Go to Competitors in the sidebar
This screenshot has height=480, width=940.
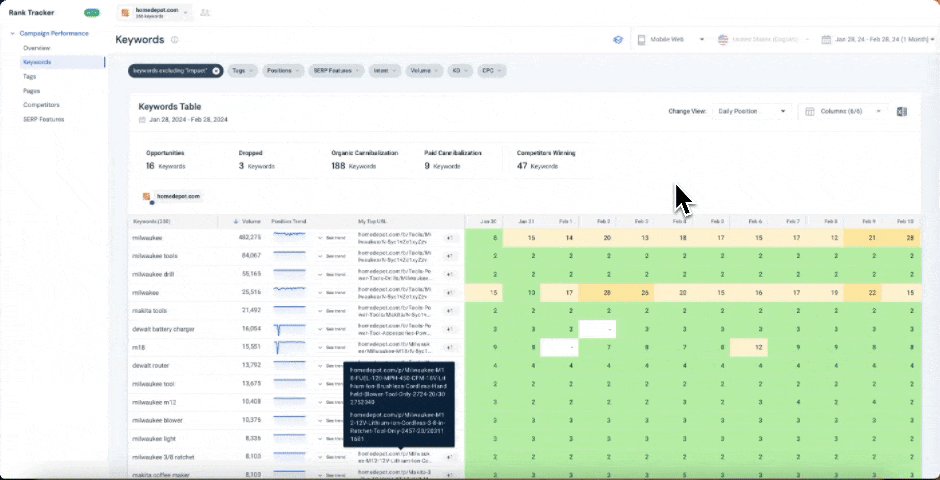41,105
